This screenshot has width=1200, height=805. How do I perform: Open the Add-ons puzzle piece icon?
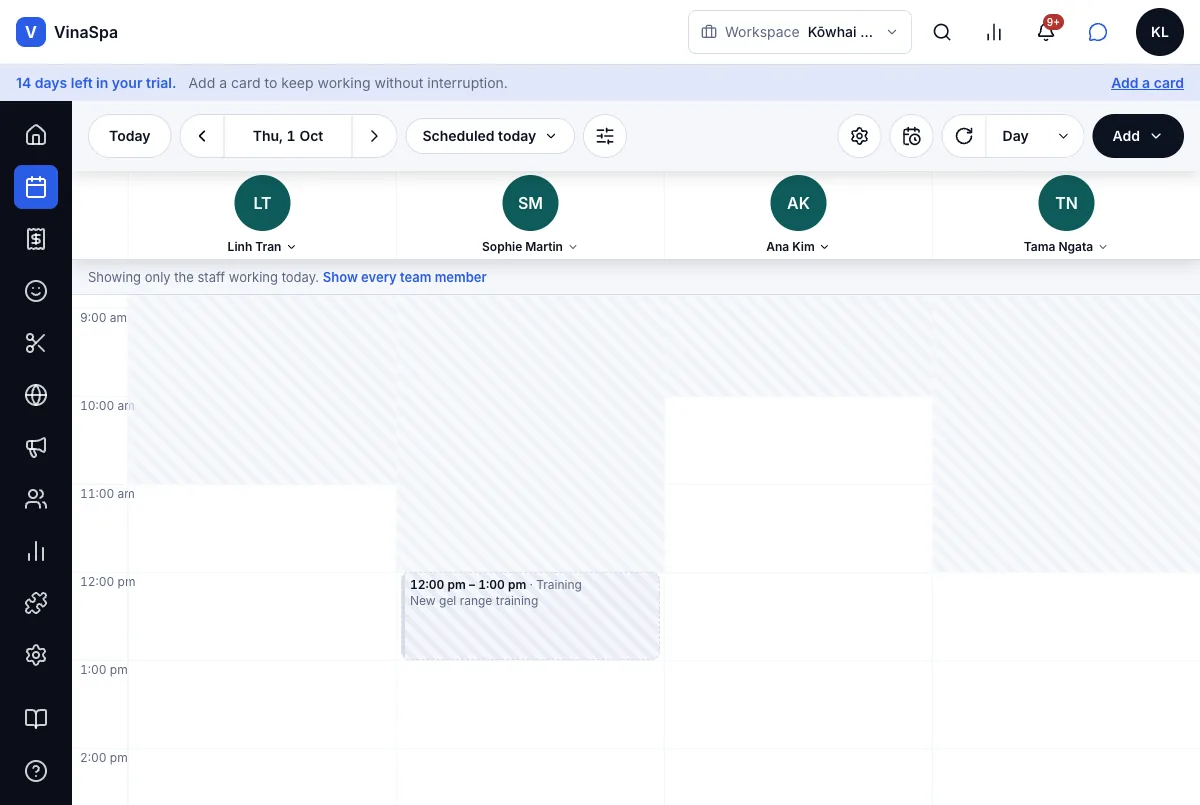point(36,603)
